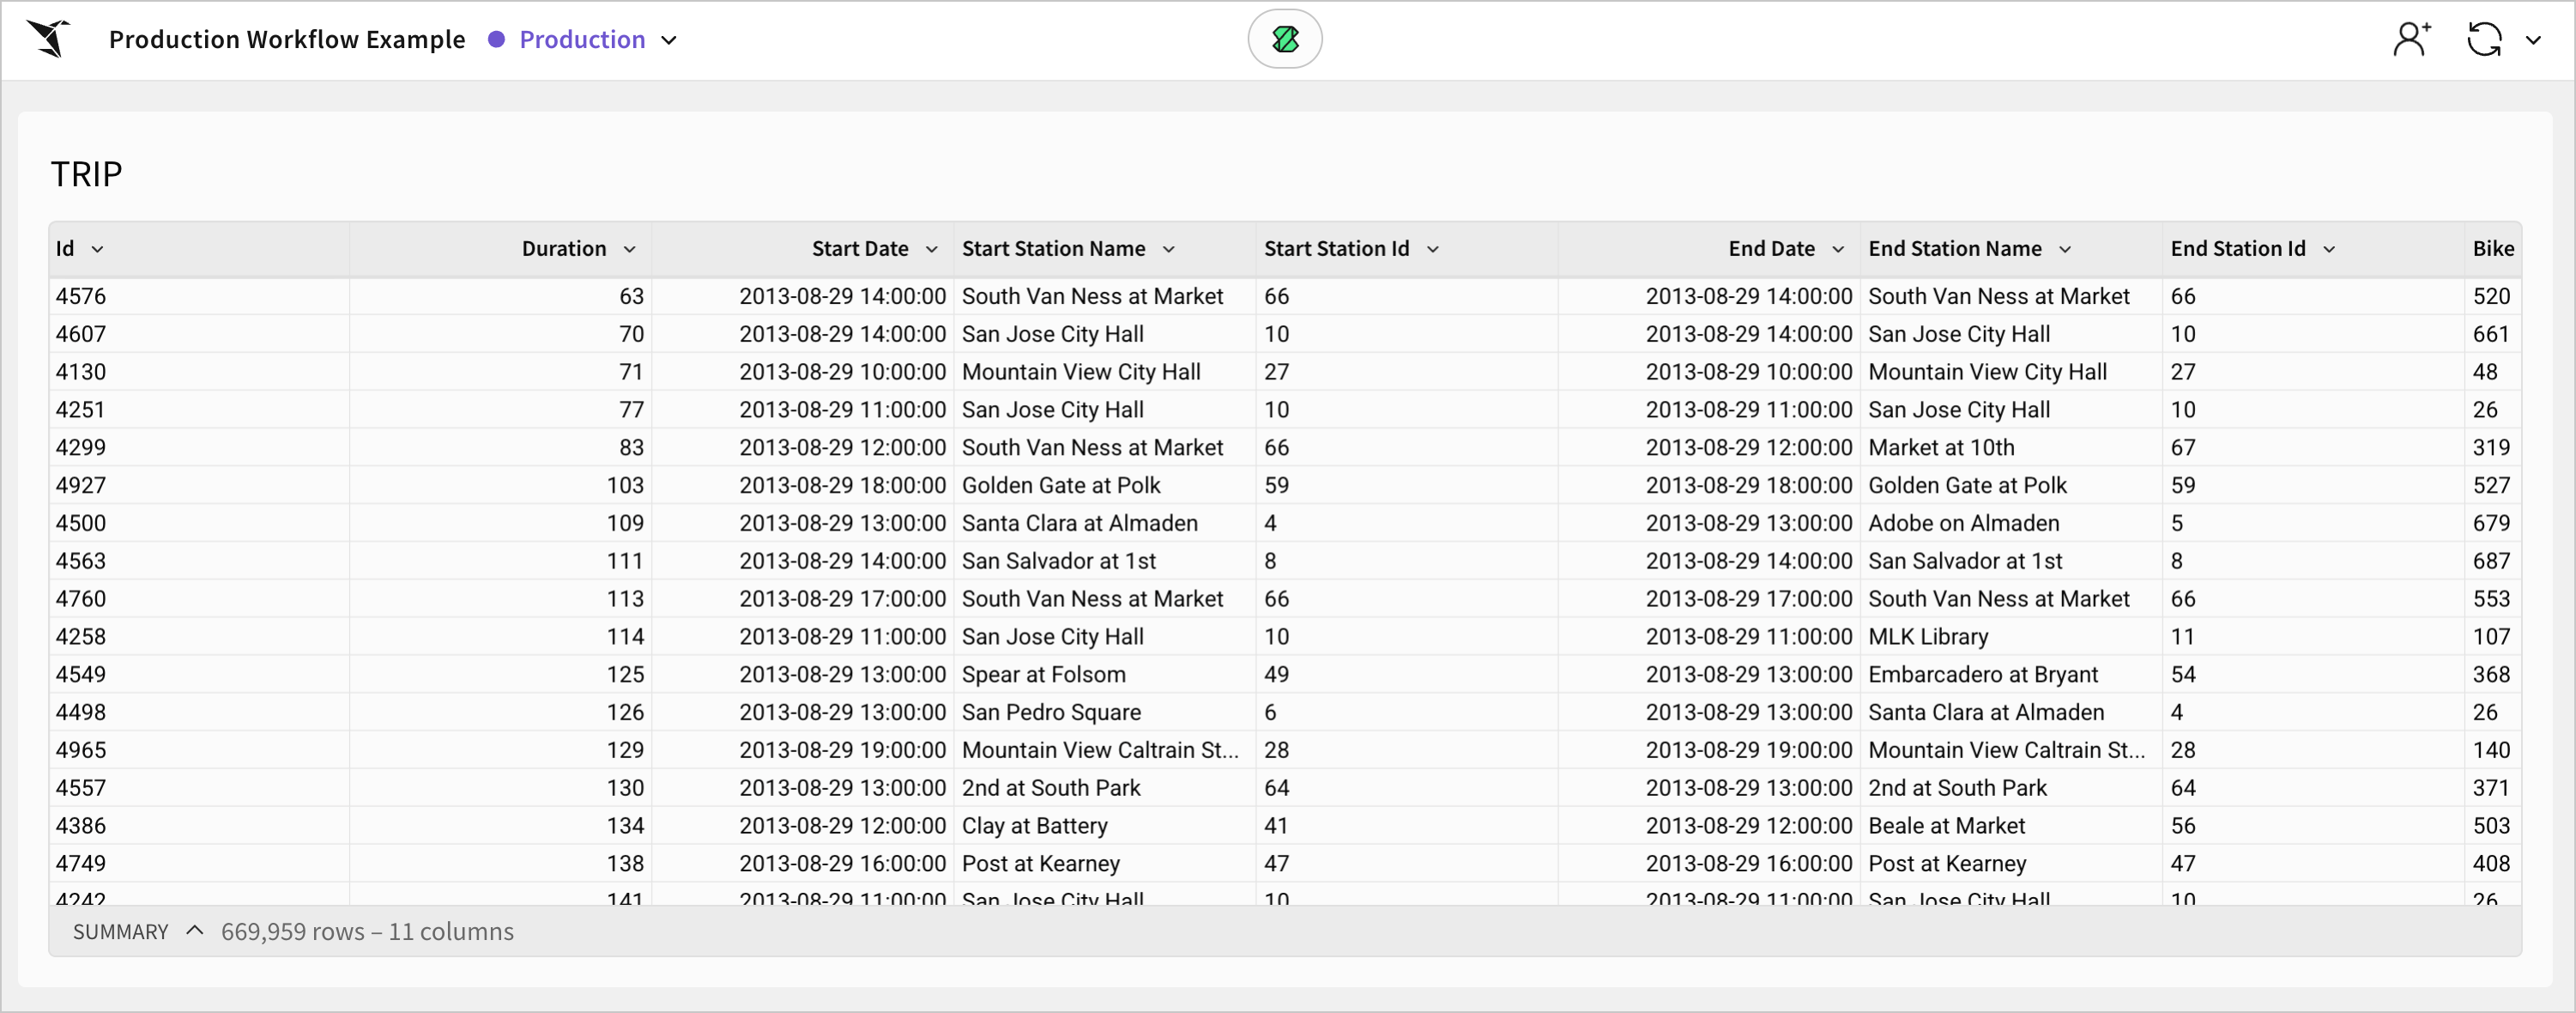Click the Bike column header

click(x=2491, y=249)
